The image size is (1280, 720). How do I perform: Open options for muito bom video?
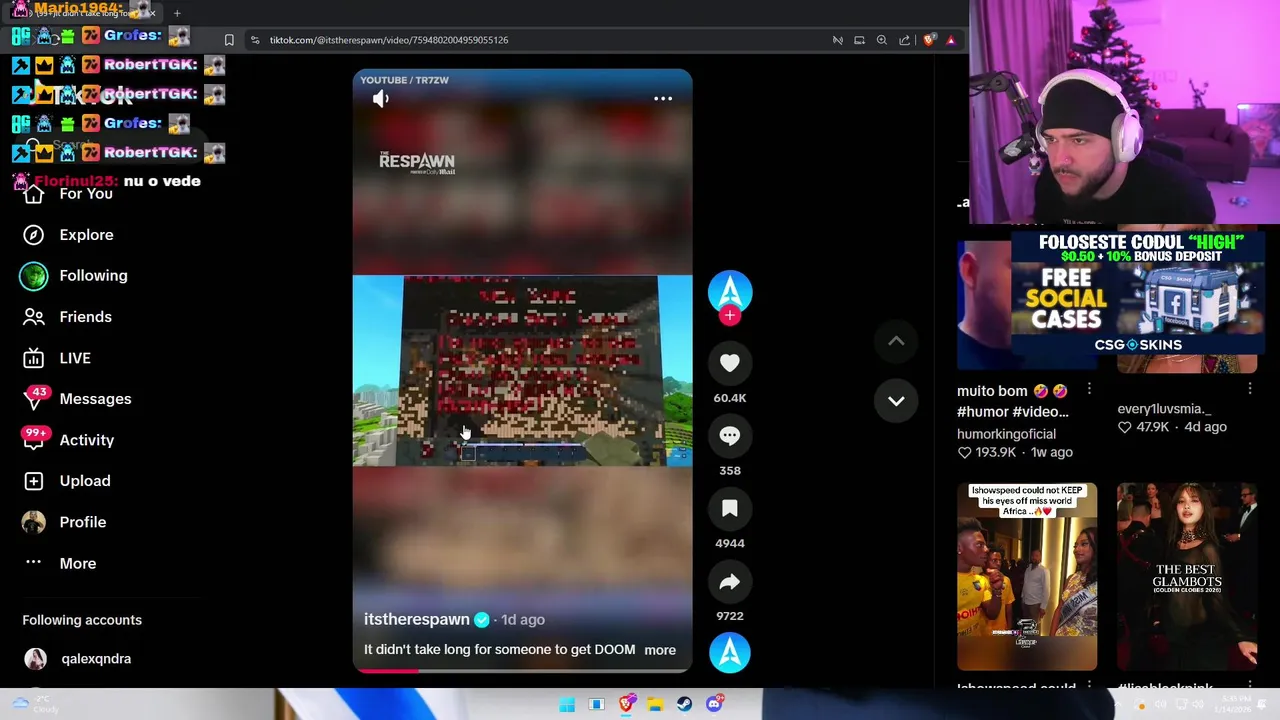(x=1089, y=390)
